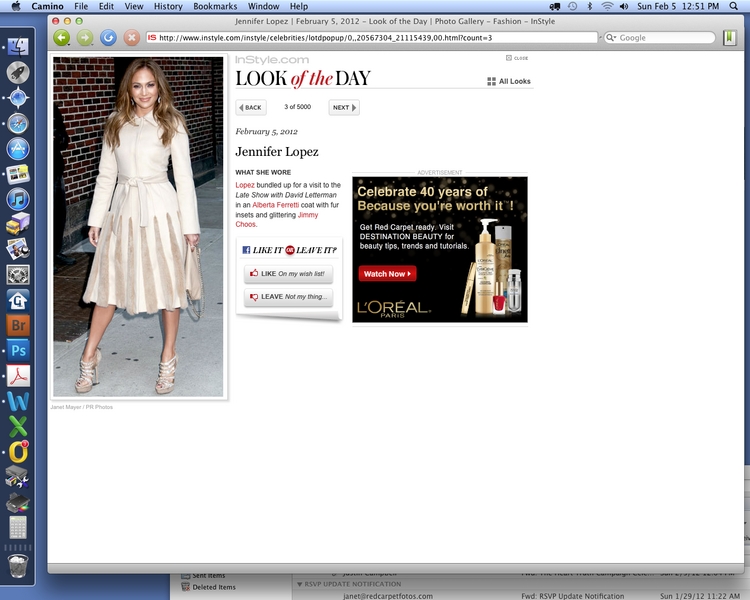Go to the previous look with BACK

[251, 107]
